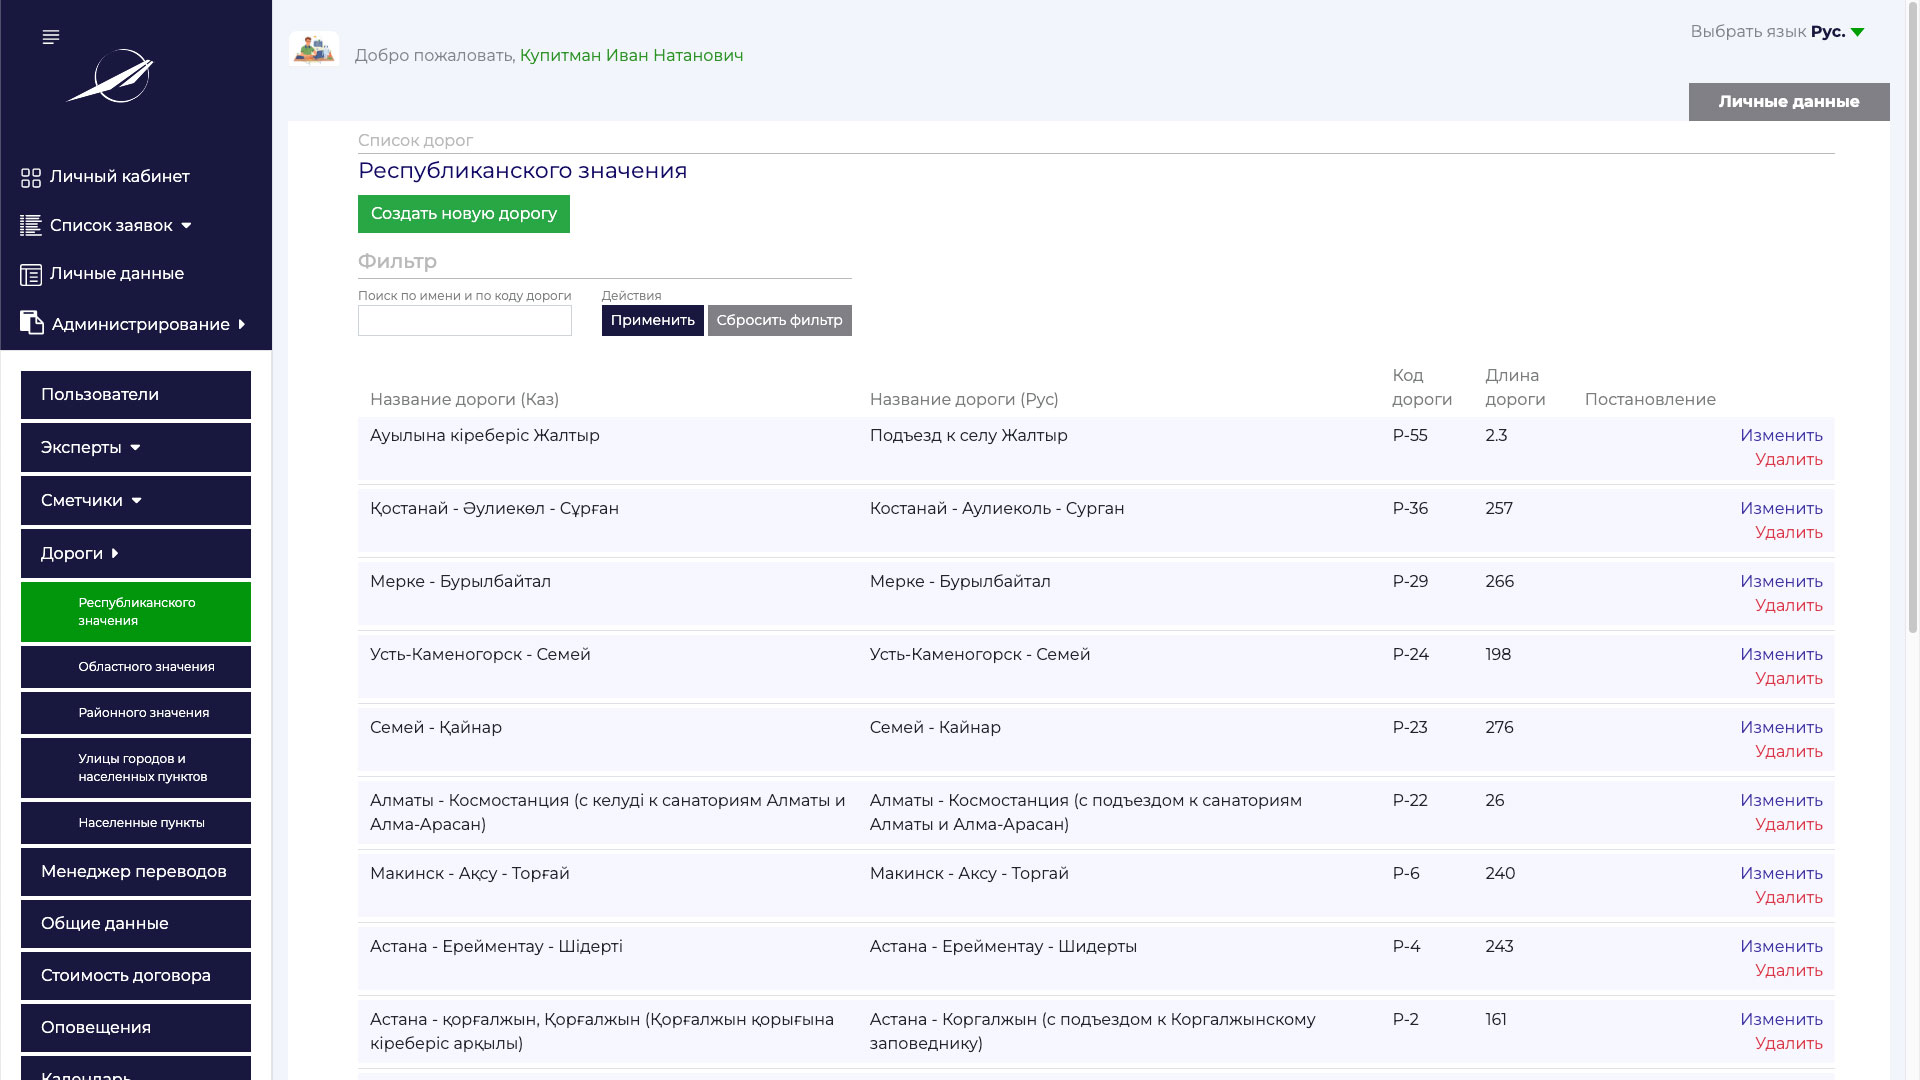This screenshot has width=1920, height=1080.
Task: Click the Список заявок list icon
Action: [31, 226]
